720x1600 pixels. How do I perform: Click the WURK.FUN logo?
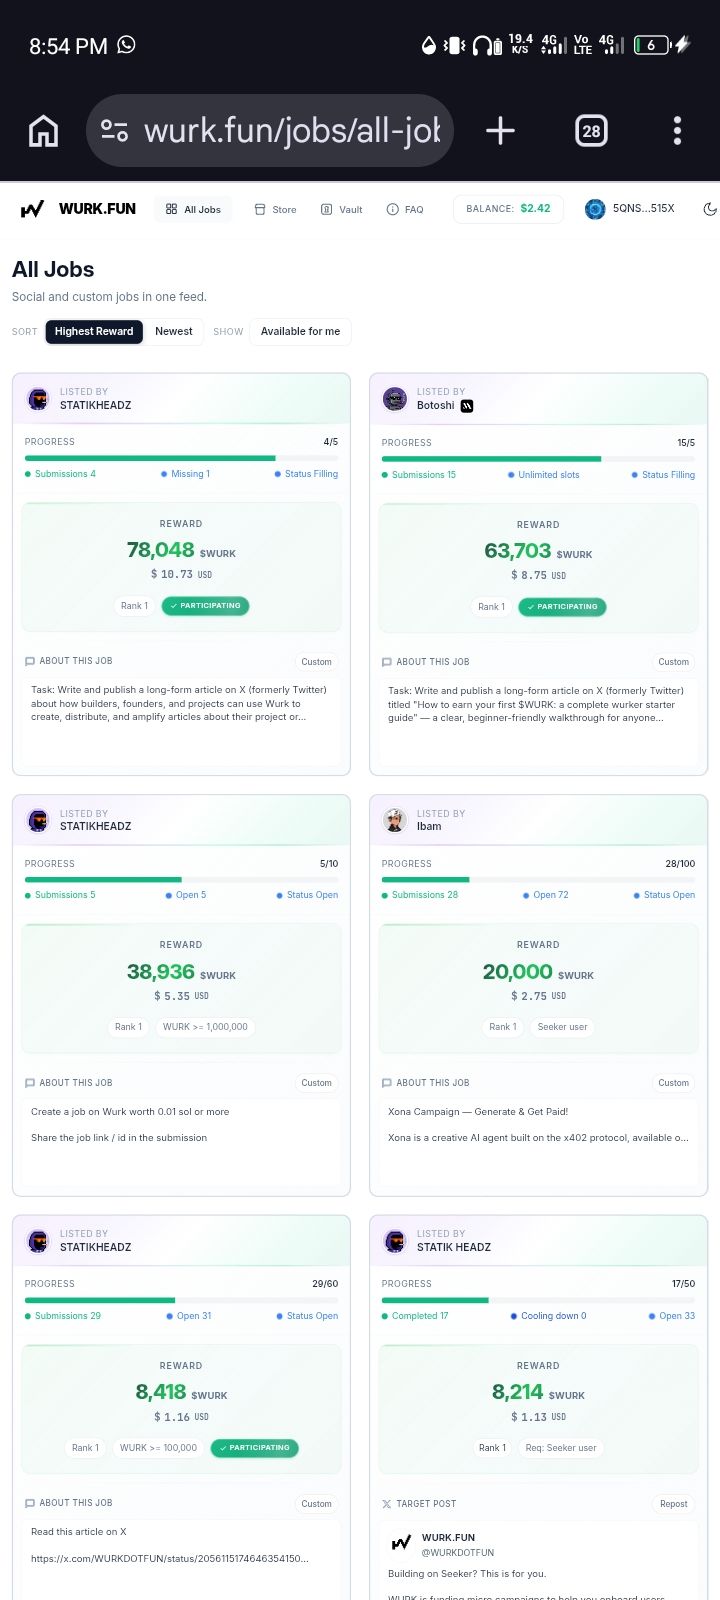point(78,209)
